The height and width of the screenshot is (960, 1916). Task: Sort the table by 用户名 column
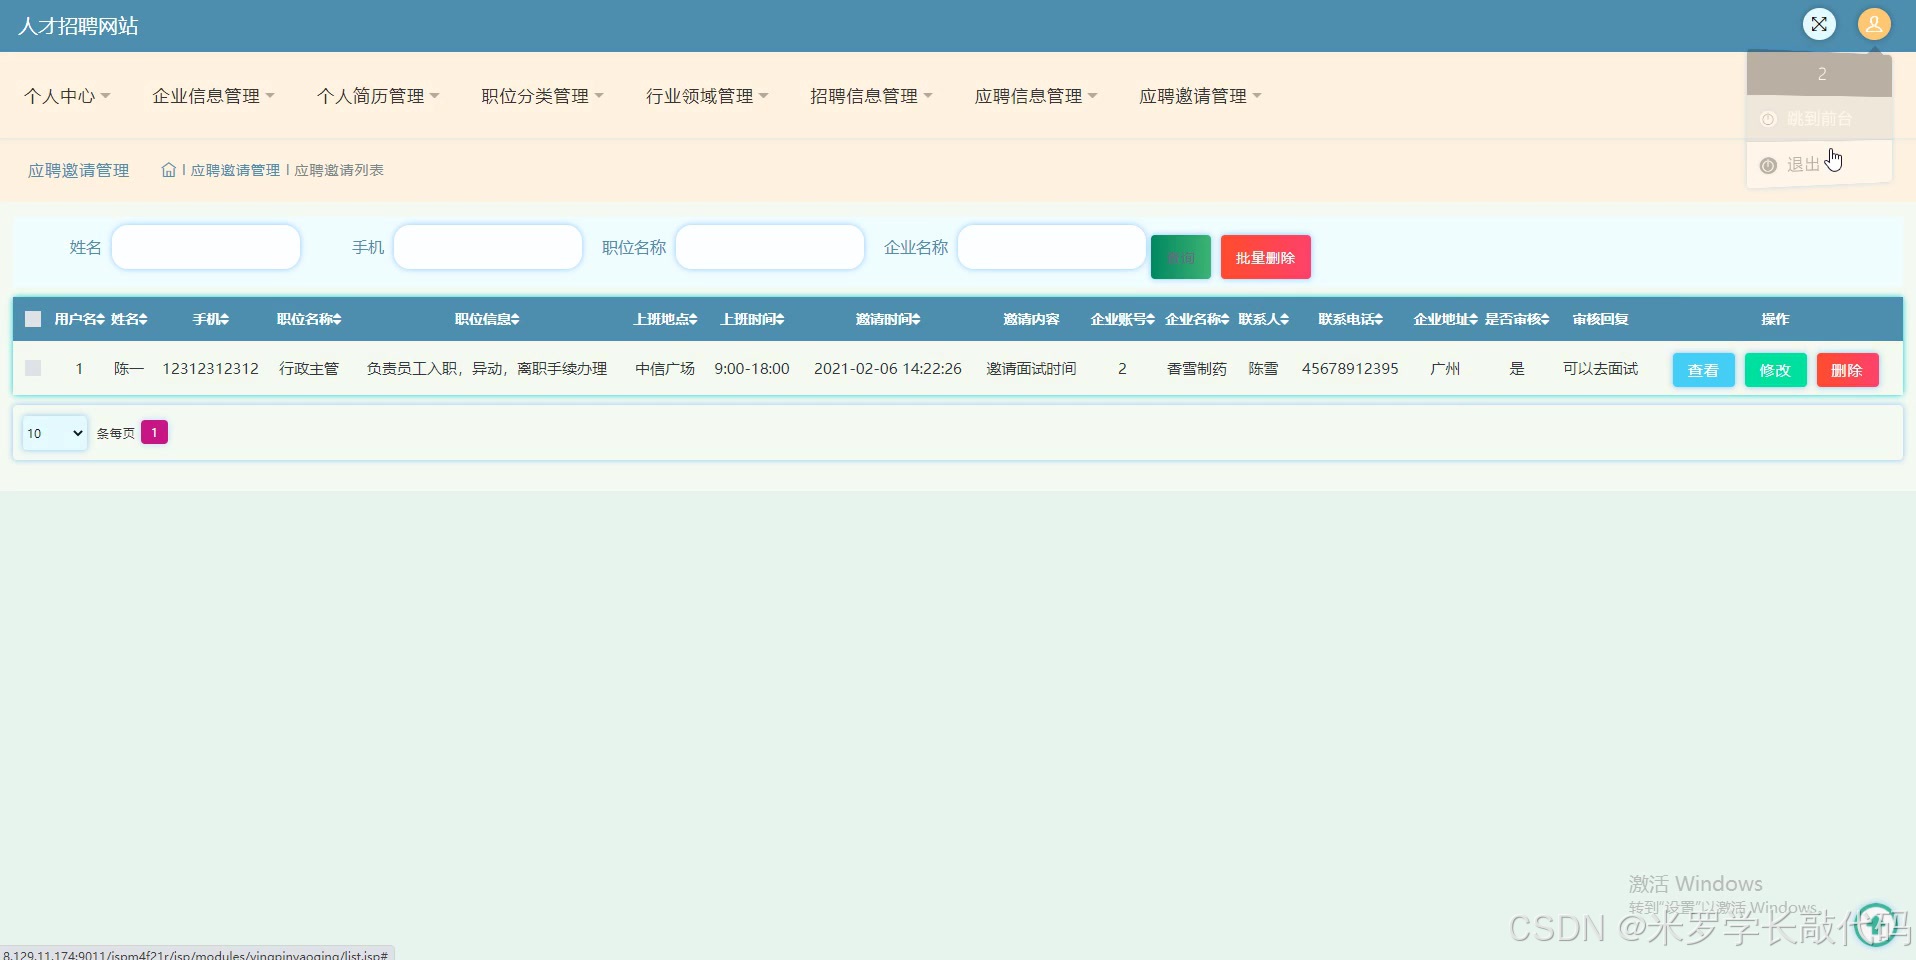79,319
